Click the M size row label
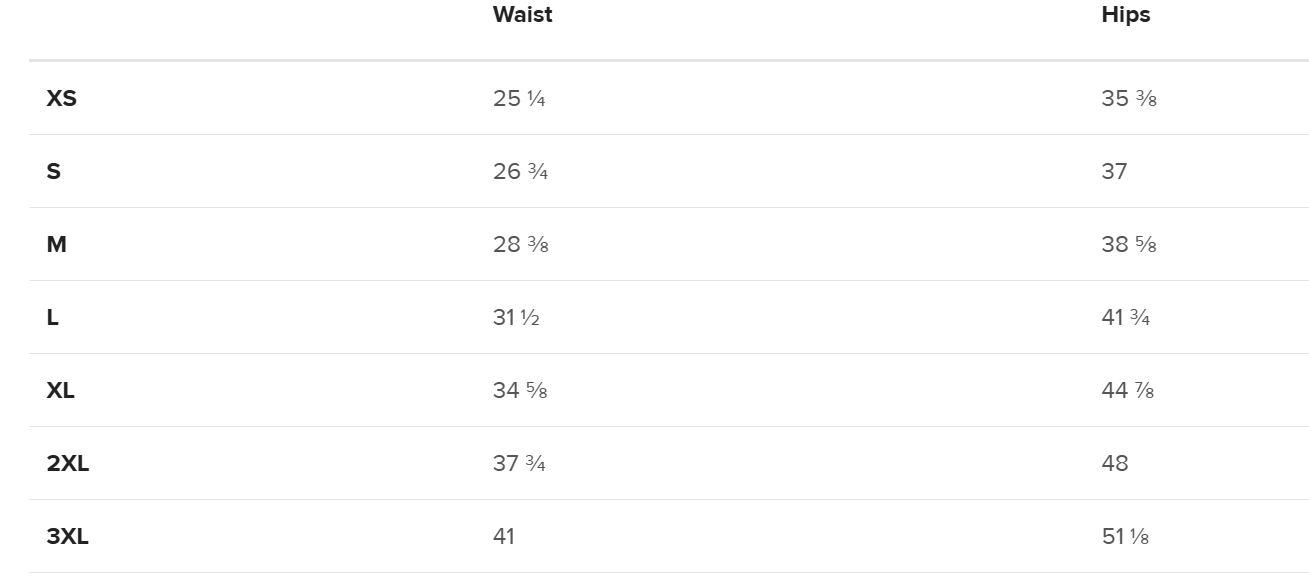This screenshot has width=1309, height=576. [56, 244]
